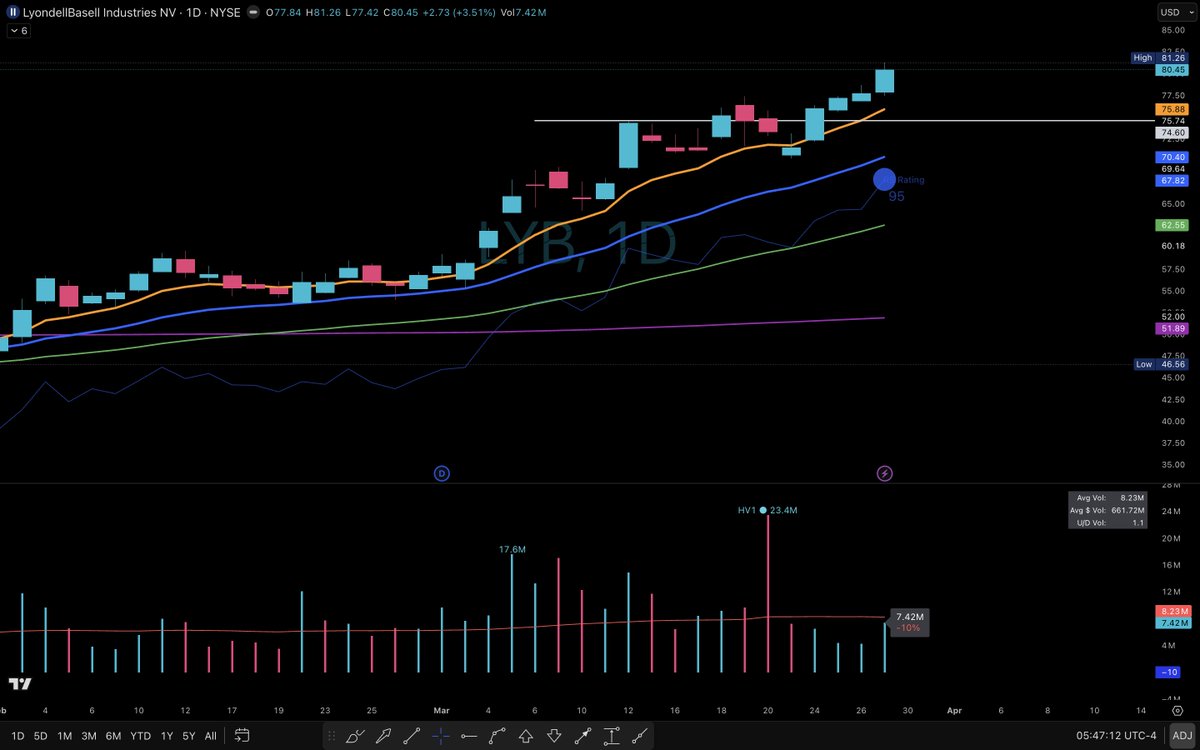Image resolution: width=1200 pixels, height=750 pixels.
Task: Select the brush drawing tool
Action: tap(355, 736)
